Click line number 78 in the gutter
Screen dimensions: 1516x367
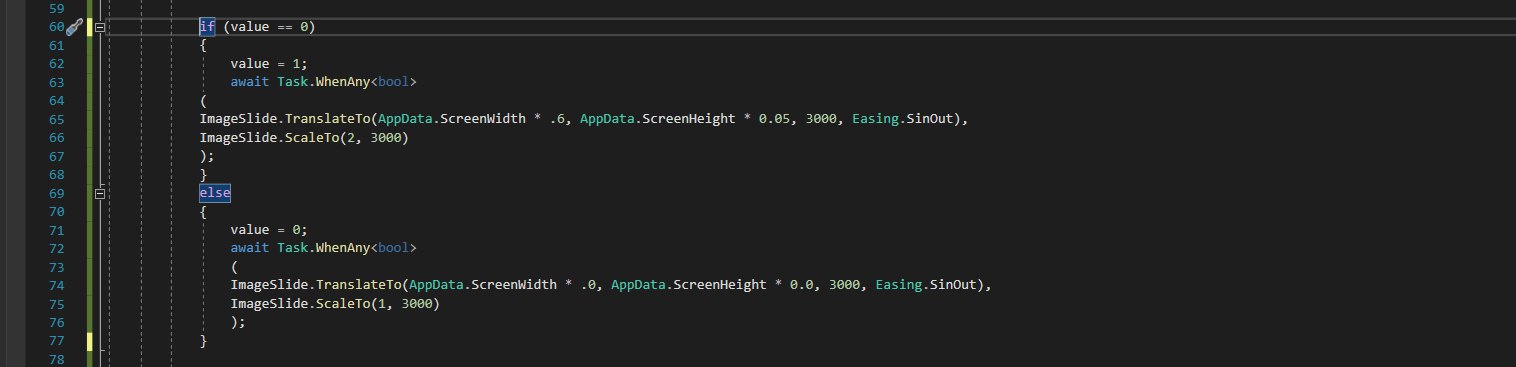(x=57, y=358)
